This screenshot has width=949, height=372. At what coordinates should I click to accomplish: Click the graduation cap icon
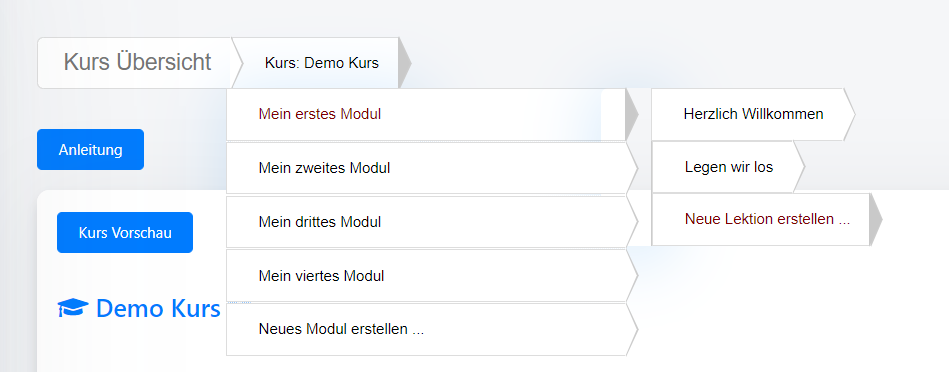[x=73, y=308]
